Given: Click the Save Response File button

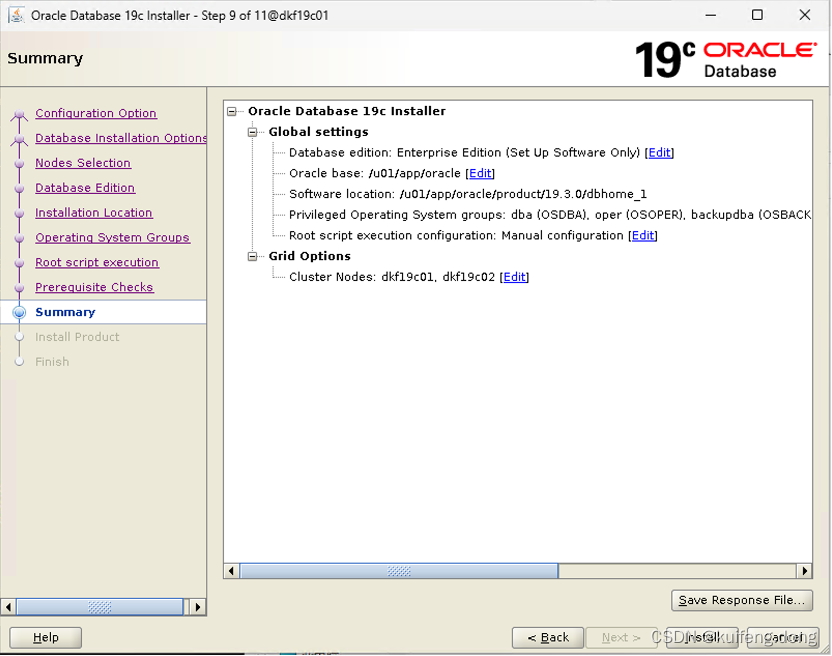Looking at the screenshot, I should pyautogui.click(x=742, y=601).
